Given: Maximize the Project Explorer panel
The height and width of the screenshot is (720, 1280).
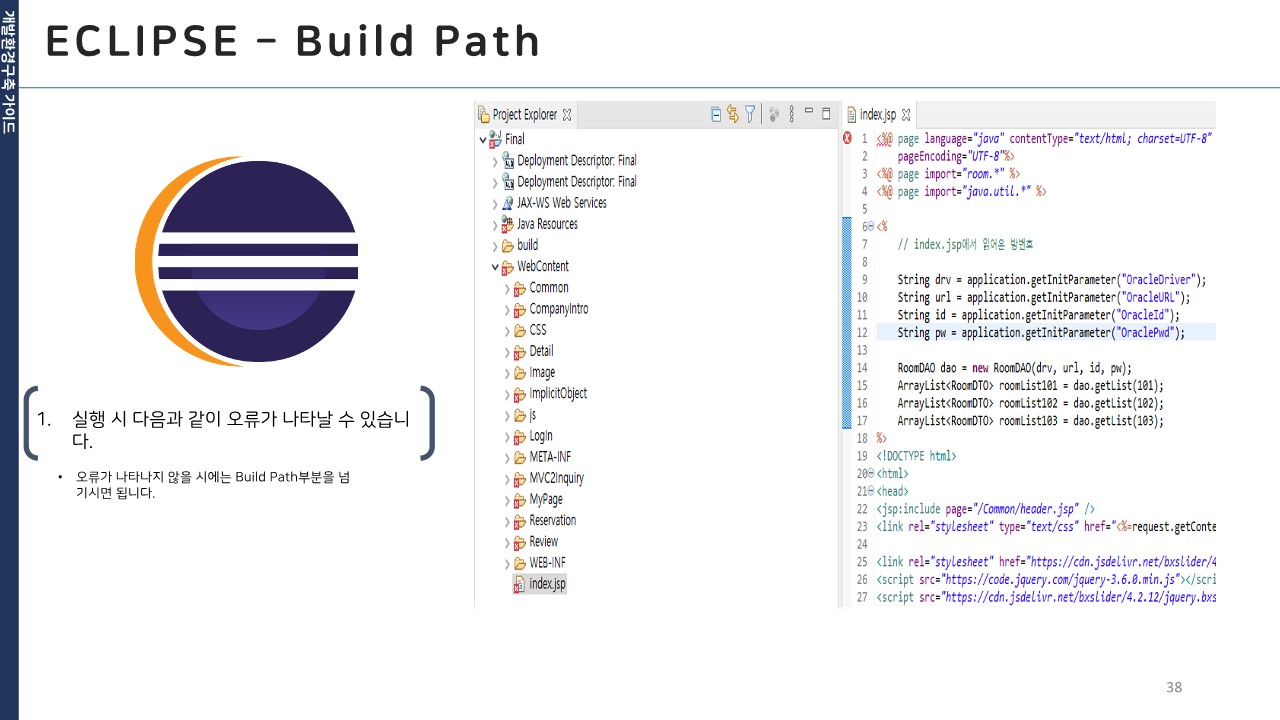Looking at the screenshot, I should [826, 113].
